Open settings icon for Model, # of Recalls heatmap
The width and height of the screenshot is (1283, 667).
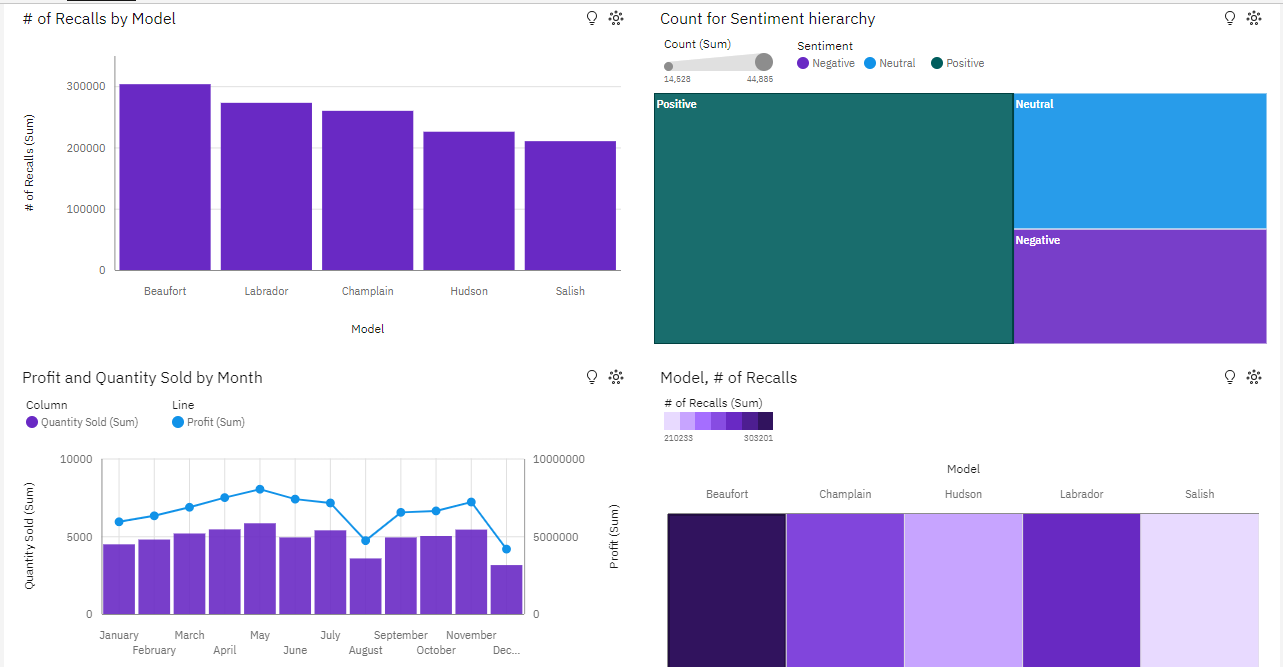click(x=1254, y=377)
